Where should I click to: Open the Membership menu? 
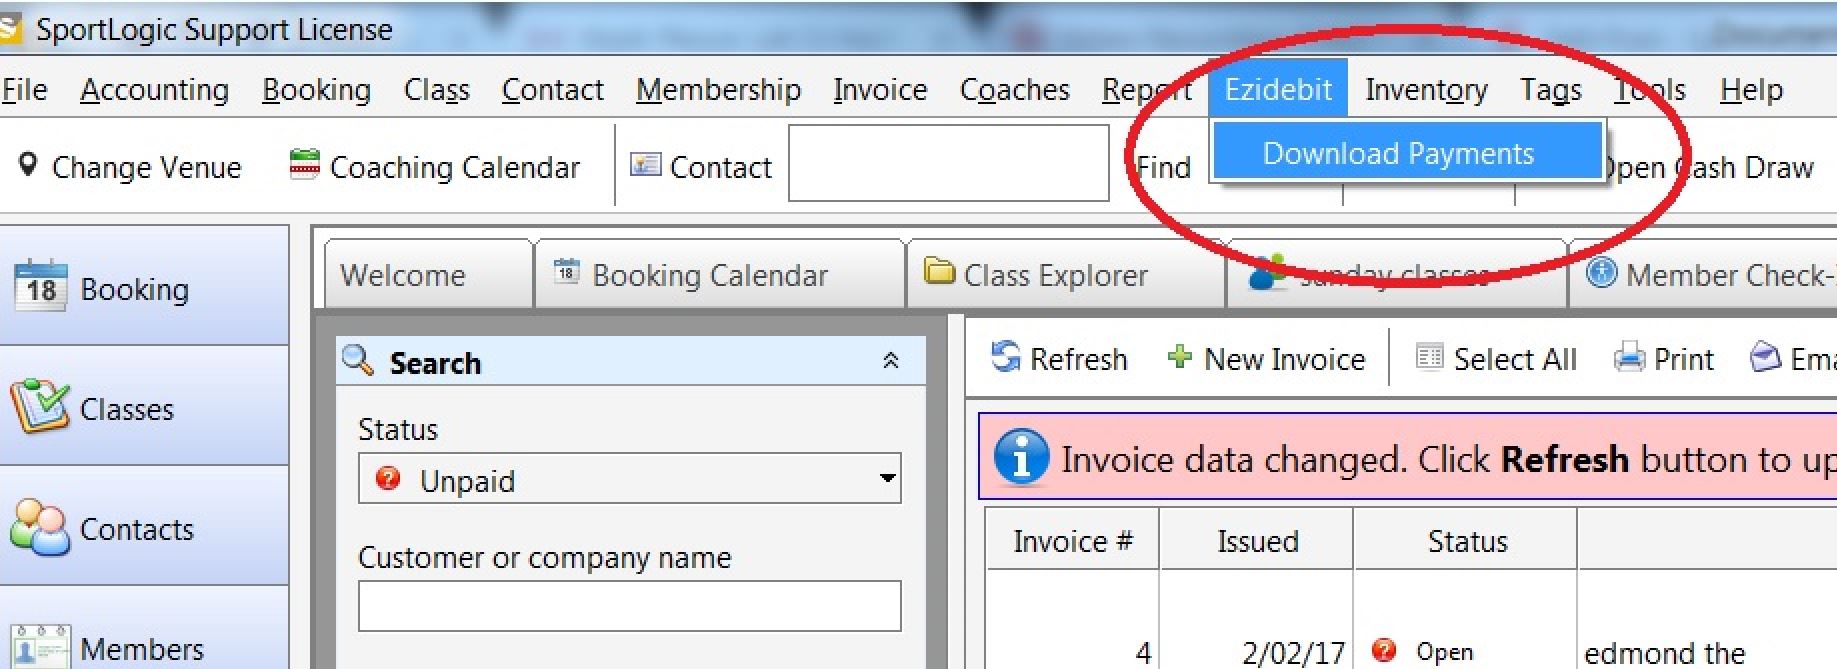tap(718, 90)
